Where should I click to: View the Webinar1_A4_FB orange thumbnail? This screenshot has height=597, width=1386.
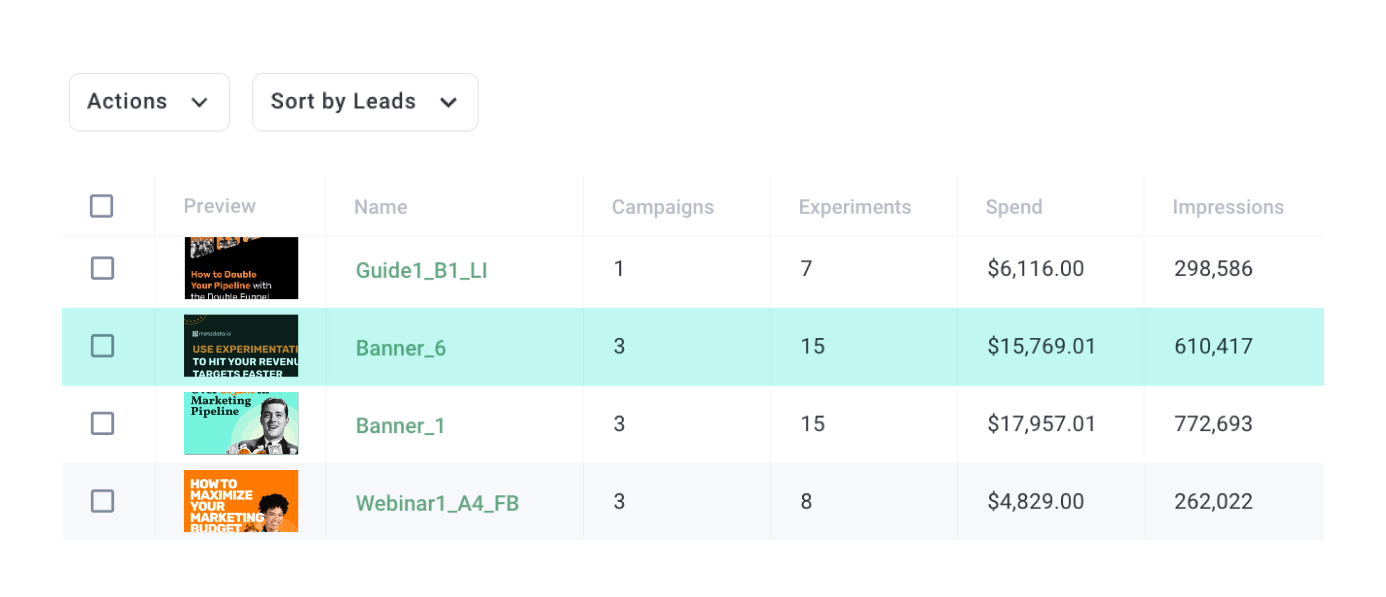tap(241, 501)
